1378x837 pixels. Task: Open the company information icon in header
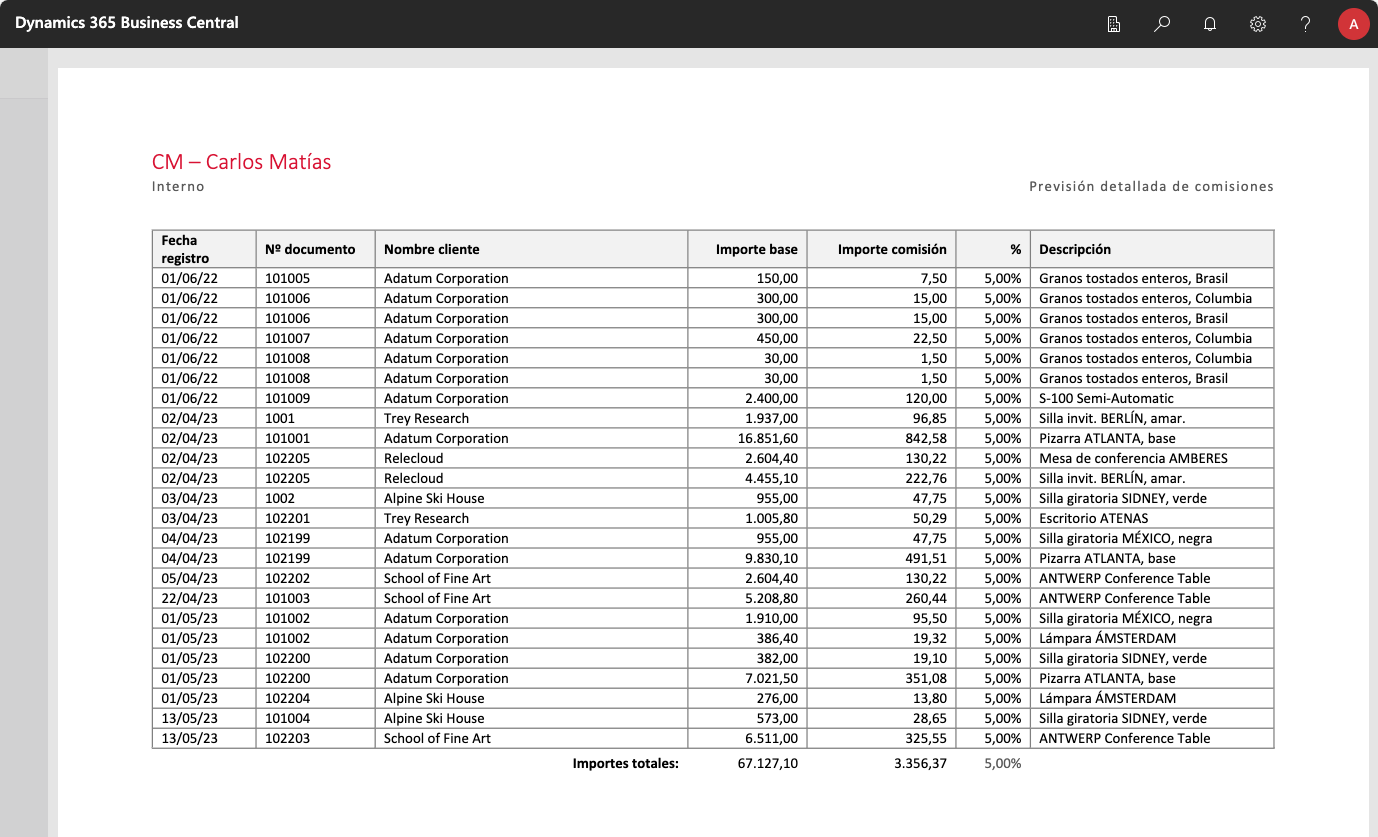coord(1113,24)
